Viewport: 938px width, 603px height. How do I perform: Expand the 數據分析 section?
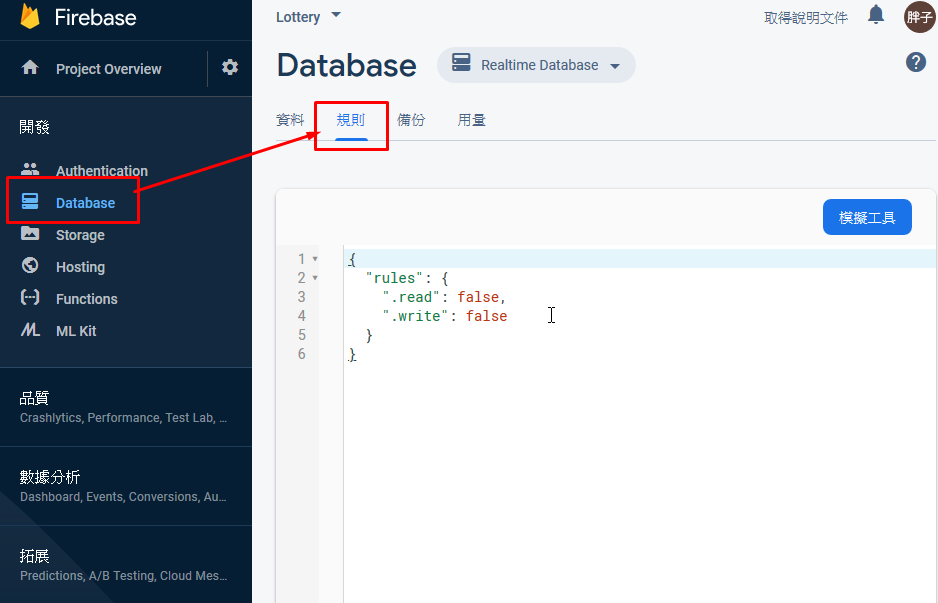click(126, 486)
